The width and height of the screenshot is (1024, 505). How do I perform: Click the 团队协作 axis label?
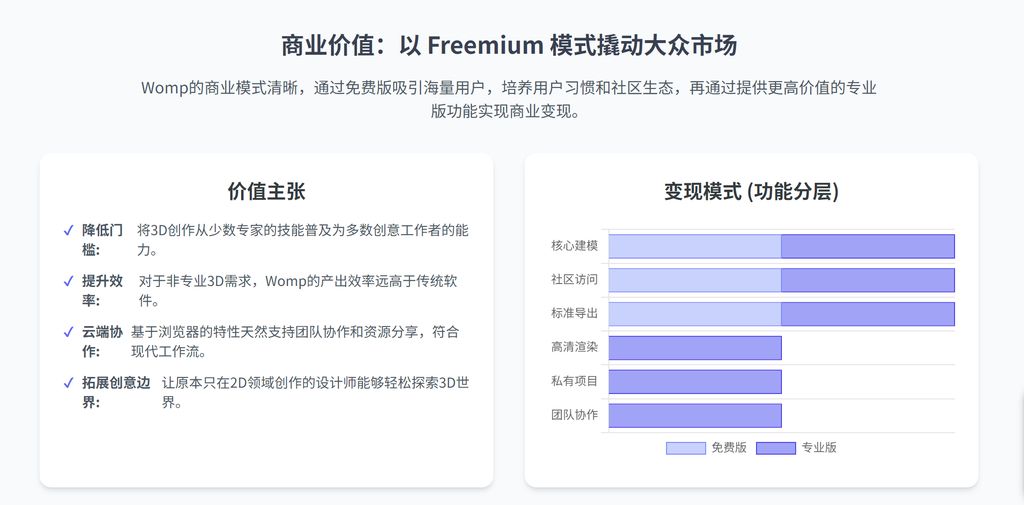point(574,415)
